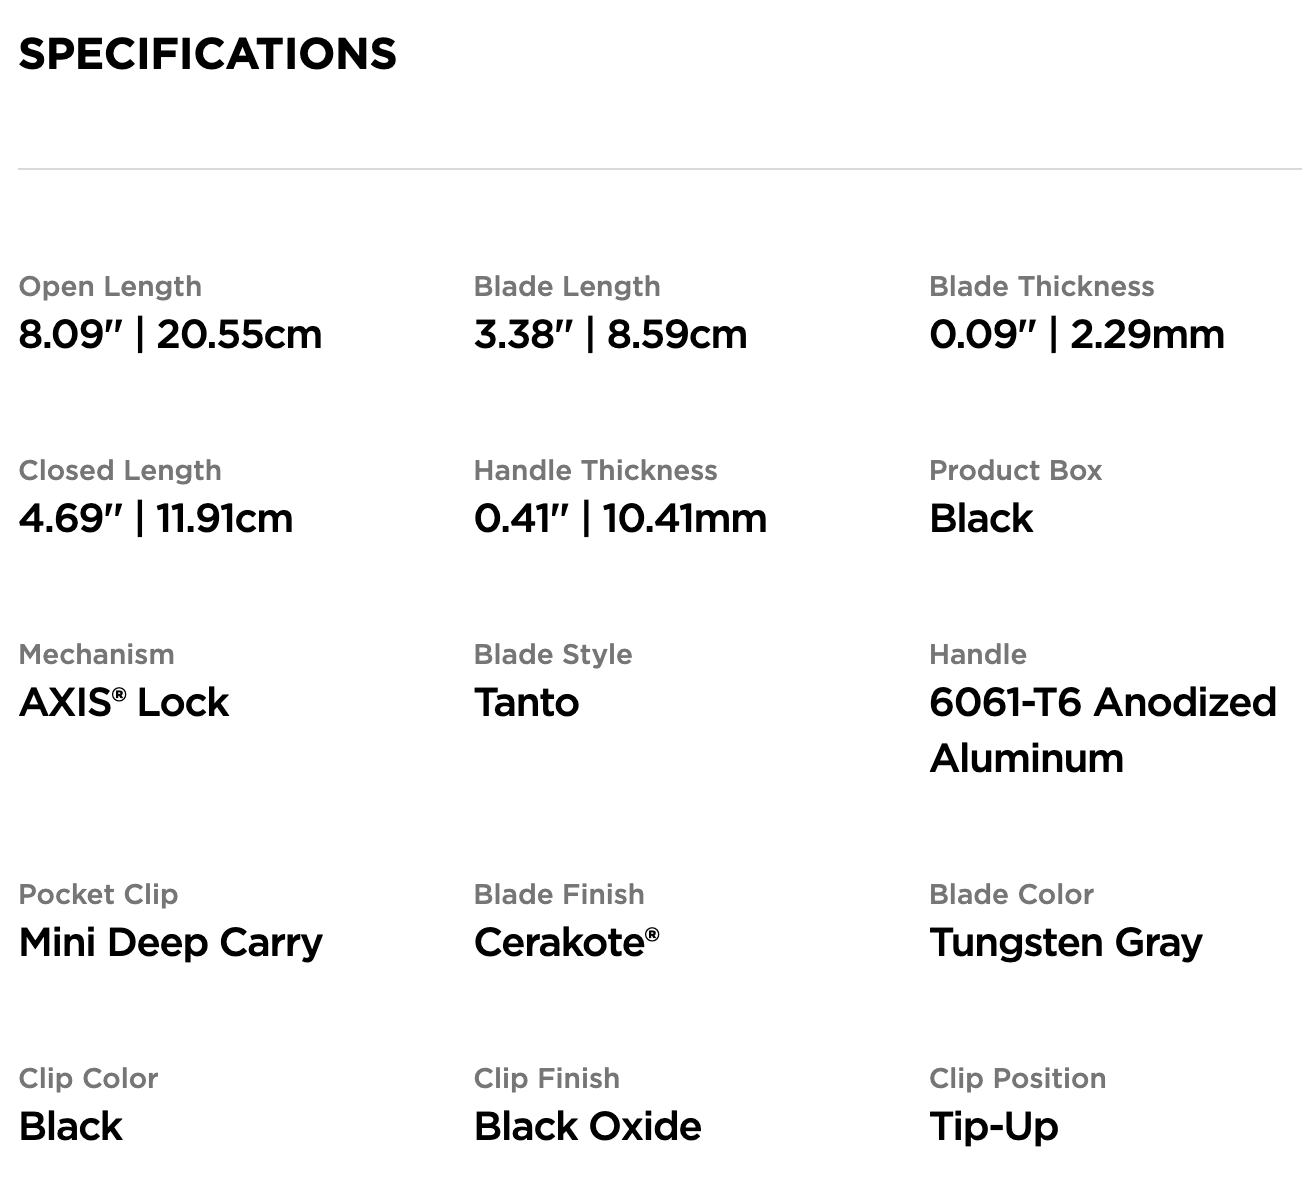This screenshot has width=1302, height=1180.
Task: Click the Mechanism label
Action: tap(96, 654)
